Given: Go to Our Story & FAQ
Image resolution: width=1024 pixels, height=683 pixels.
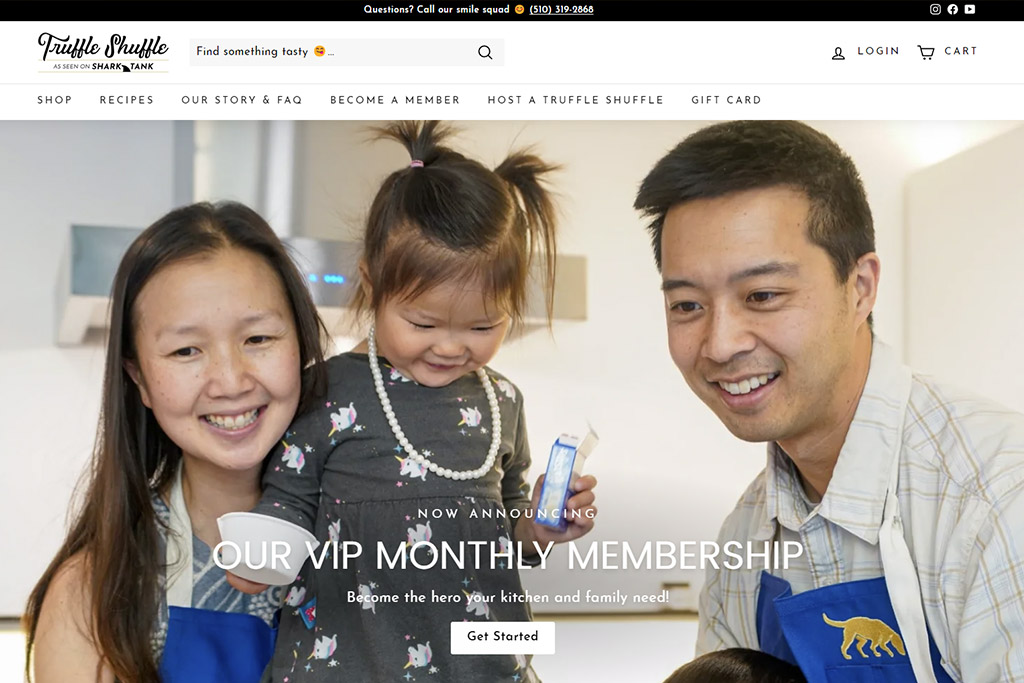Looking at the screenshot, I should click(242, 100).
